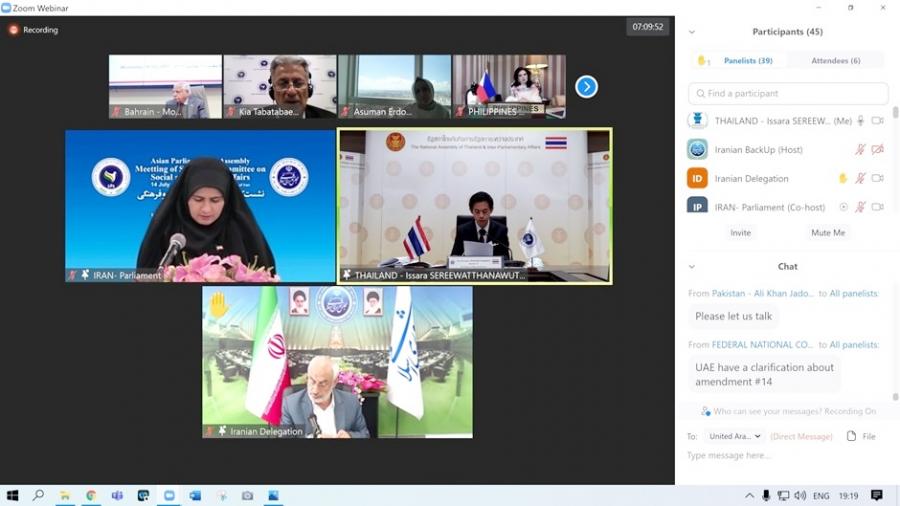The width and height of the screenshot is (900, 506).
Task: Switch to the Attendees (6) tab
Action: 835,61
